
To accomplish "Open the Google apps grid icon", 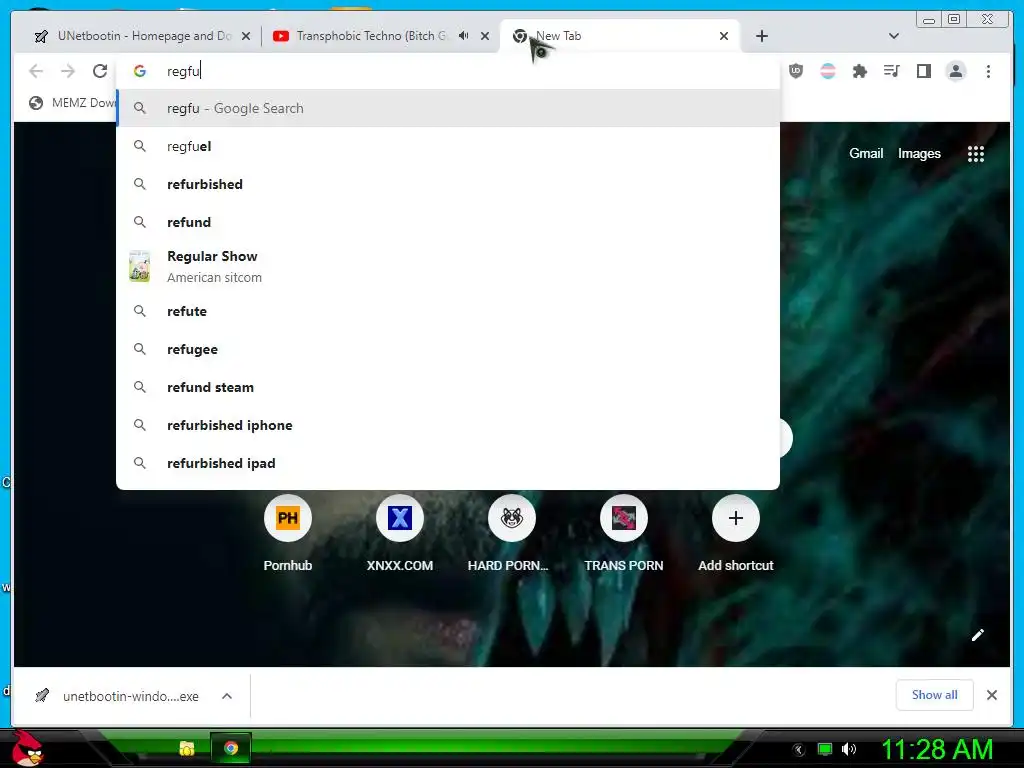I will pos(976,153).
